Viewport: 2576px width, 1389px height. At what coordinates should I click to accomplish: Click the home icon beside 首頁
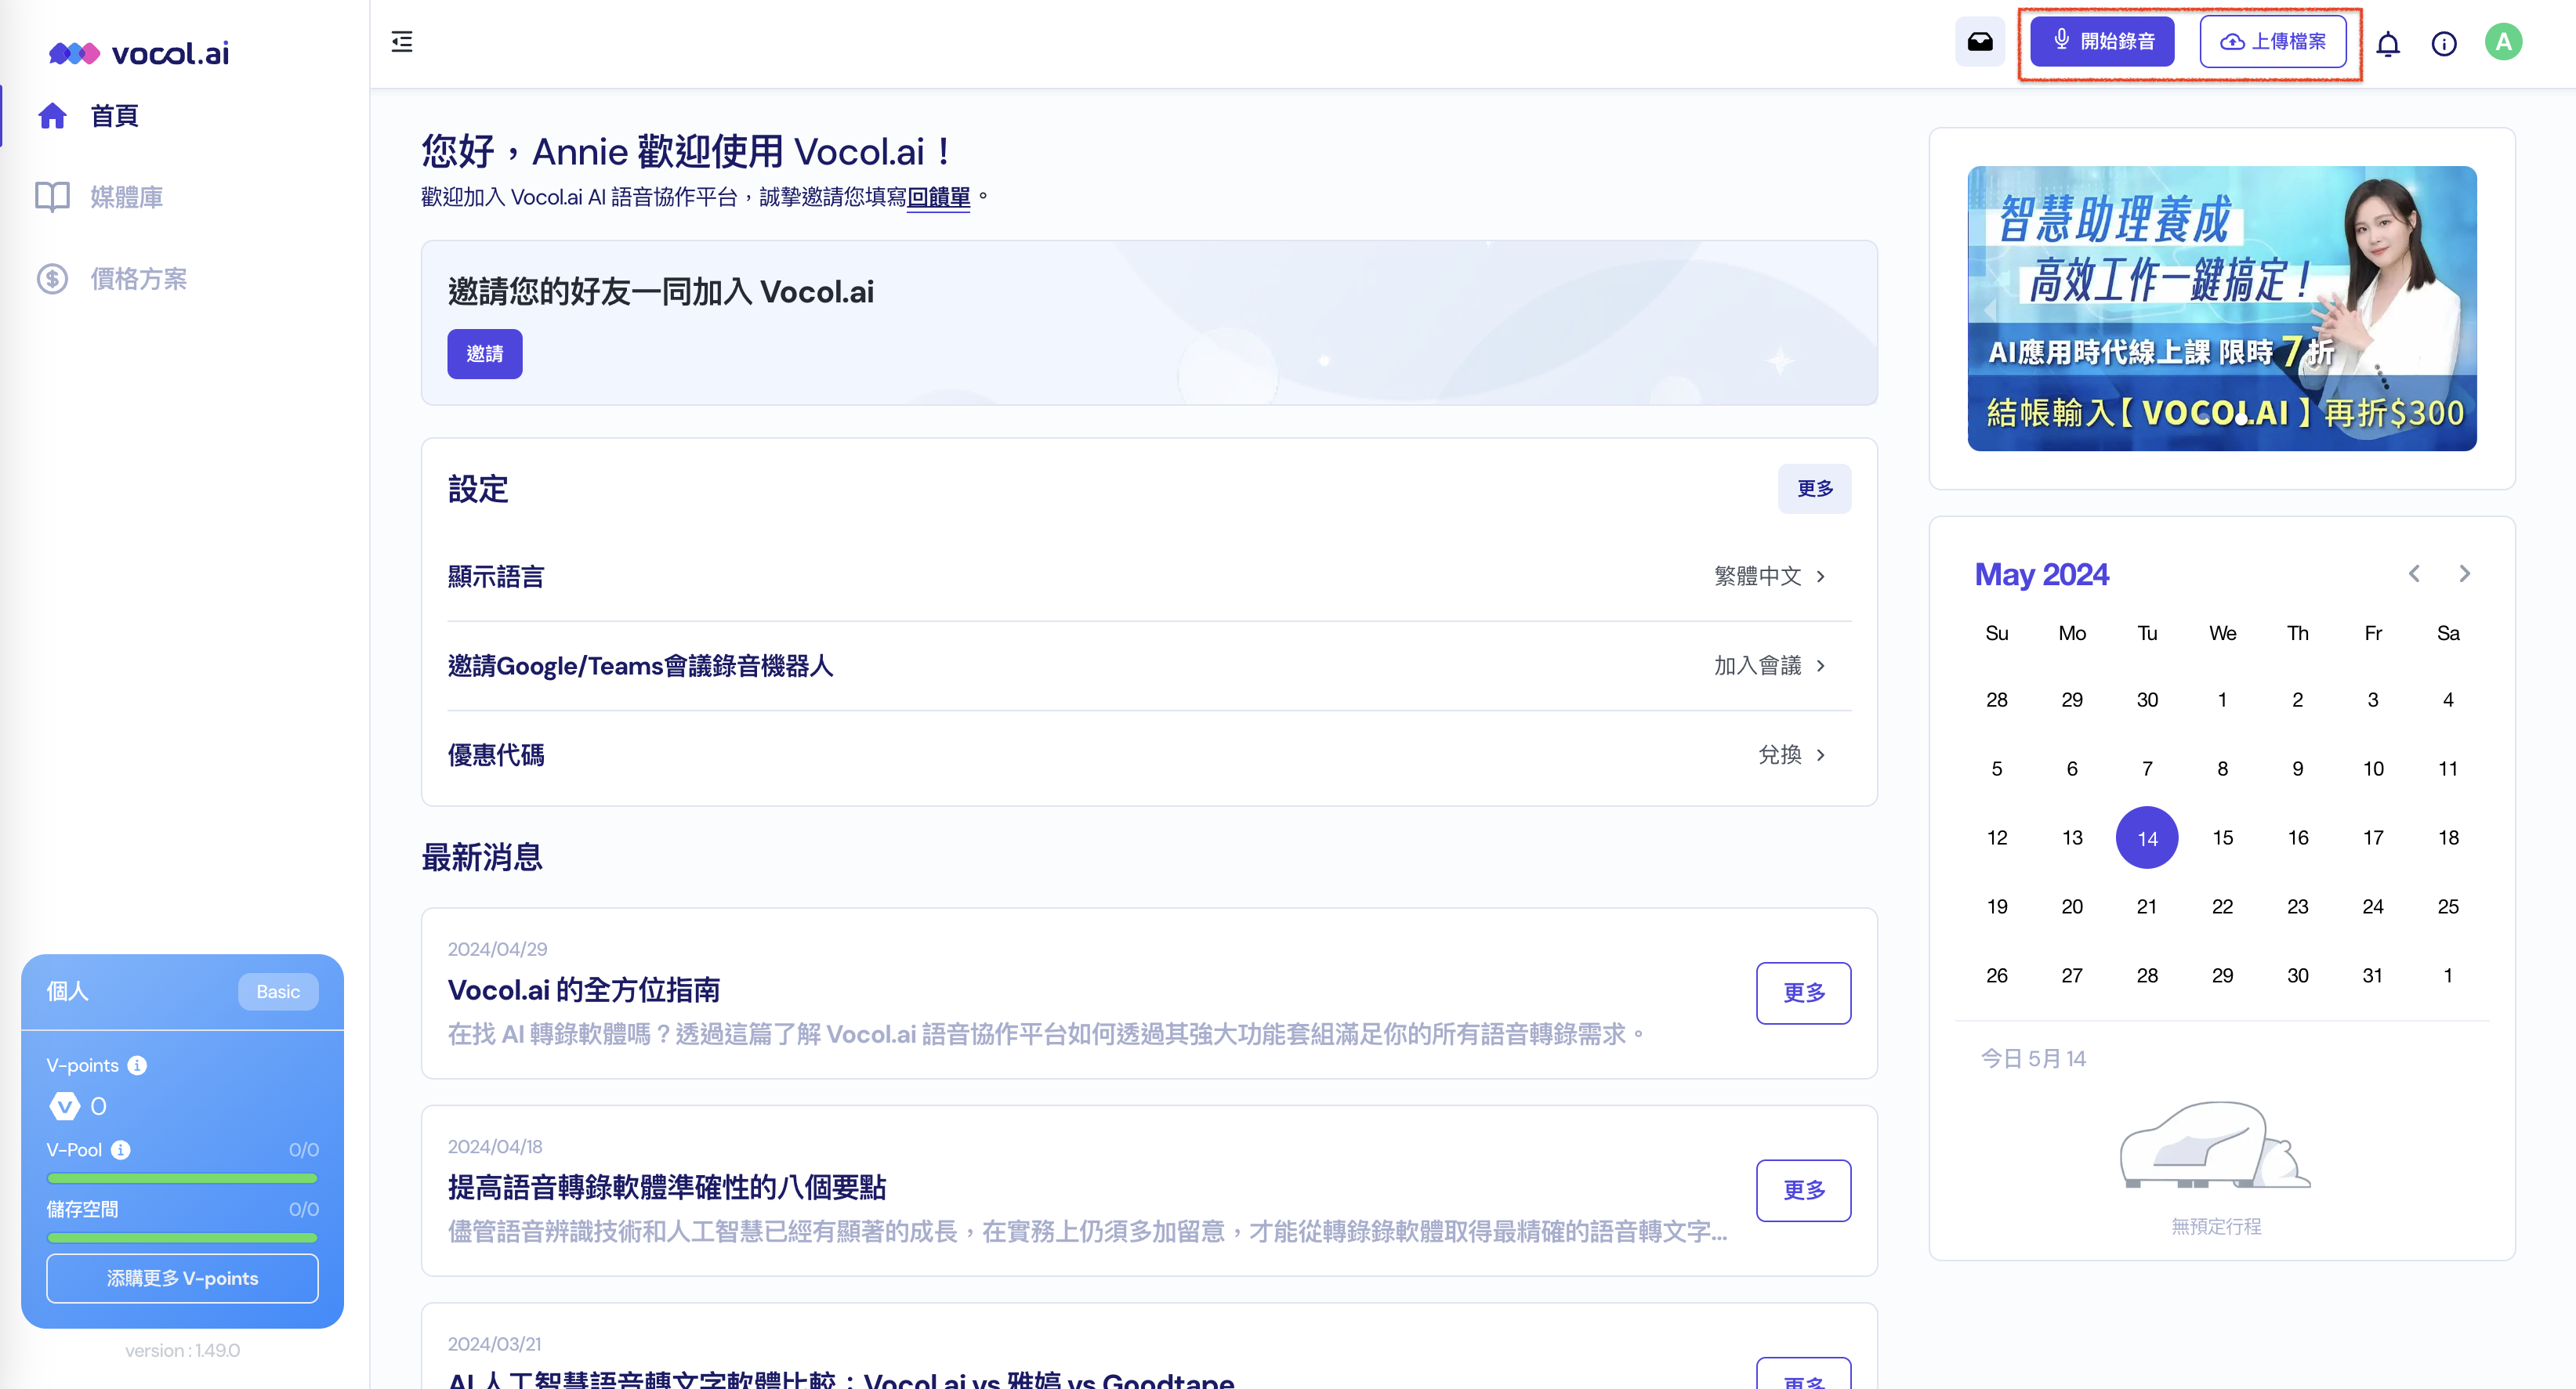coord(53,116)
